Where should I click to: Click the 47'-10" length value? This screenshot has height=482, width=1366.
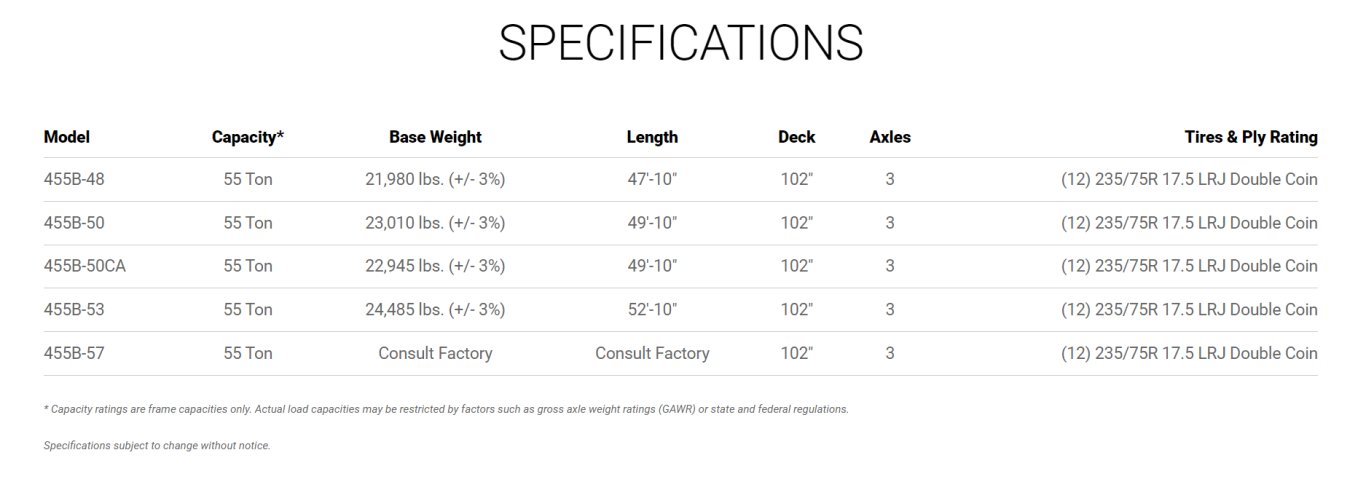coord(652,180)
